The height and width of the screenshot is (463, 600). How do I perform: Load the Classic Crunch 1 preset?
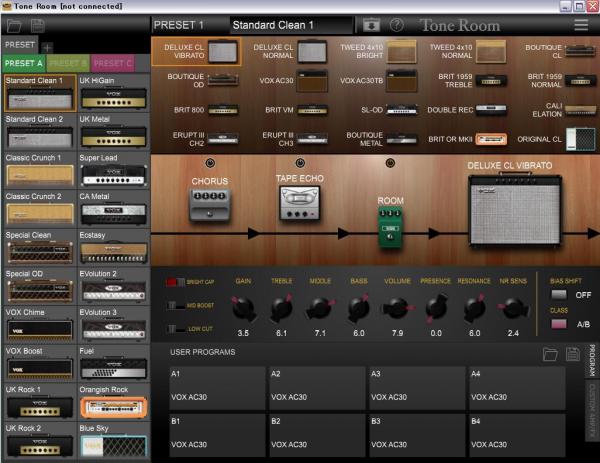pyautogui.click(x=39, y=170)
